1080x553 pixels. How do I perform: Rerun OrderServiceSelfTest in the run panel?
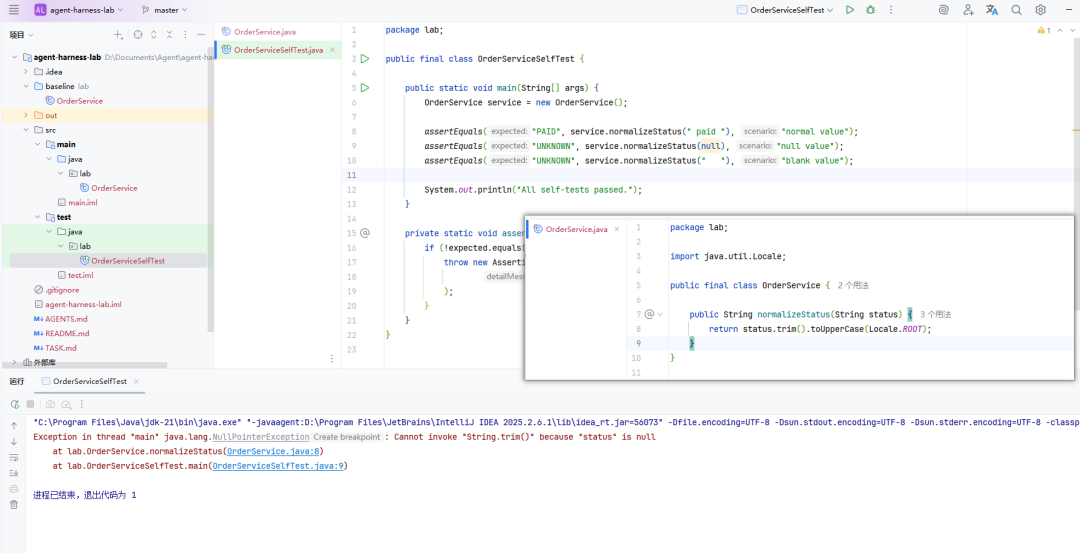pyautogui.click(x=14, y=404)
